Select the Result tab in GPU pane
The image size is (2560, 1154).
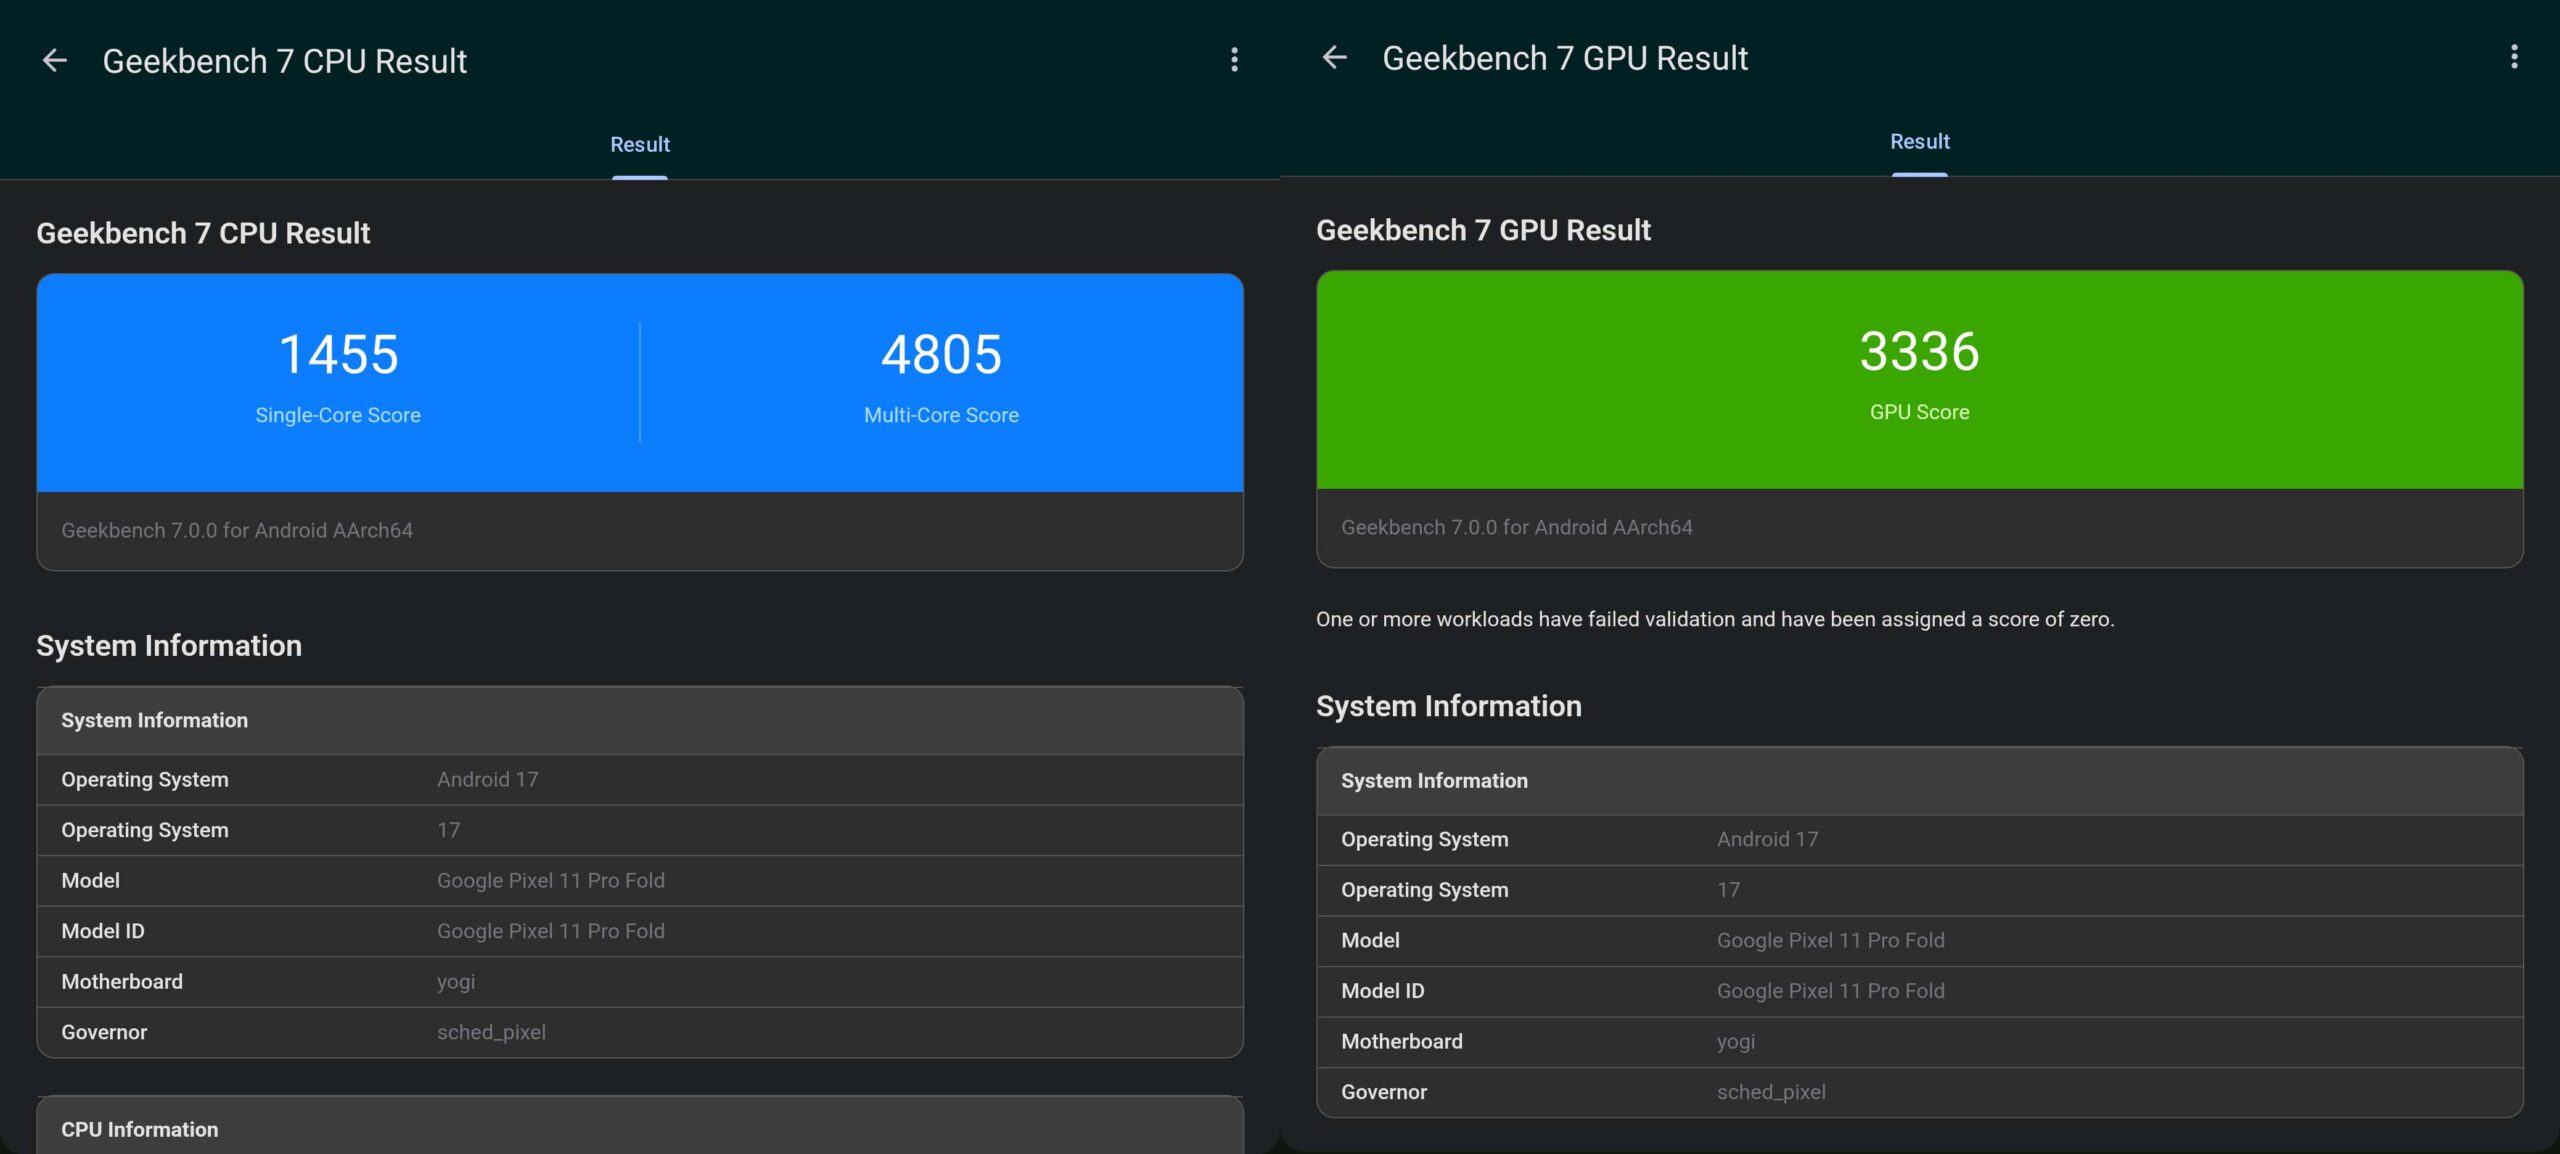coord(1920,141)
